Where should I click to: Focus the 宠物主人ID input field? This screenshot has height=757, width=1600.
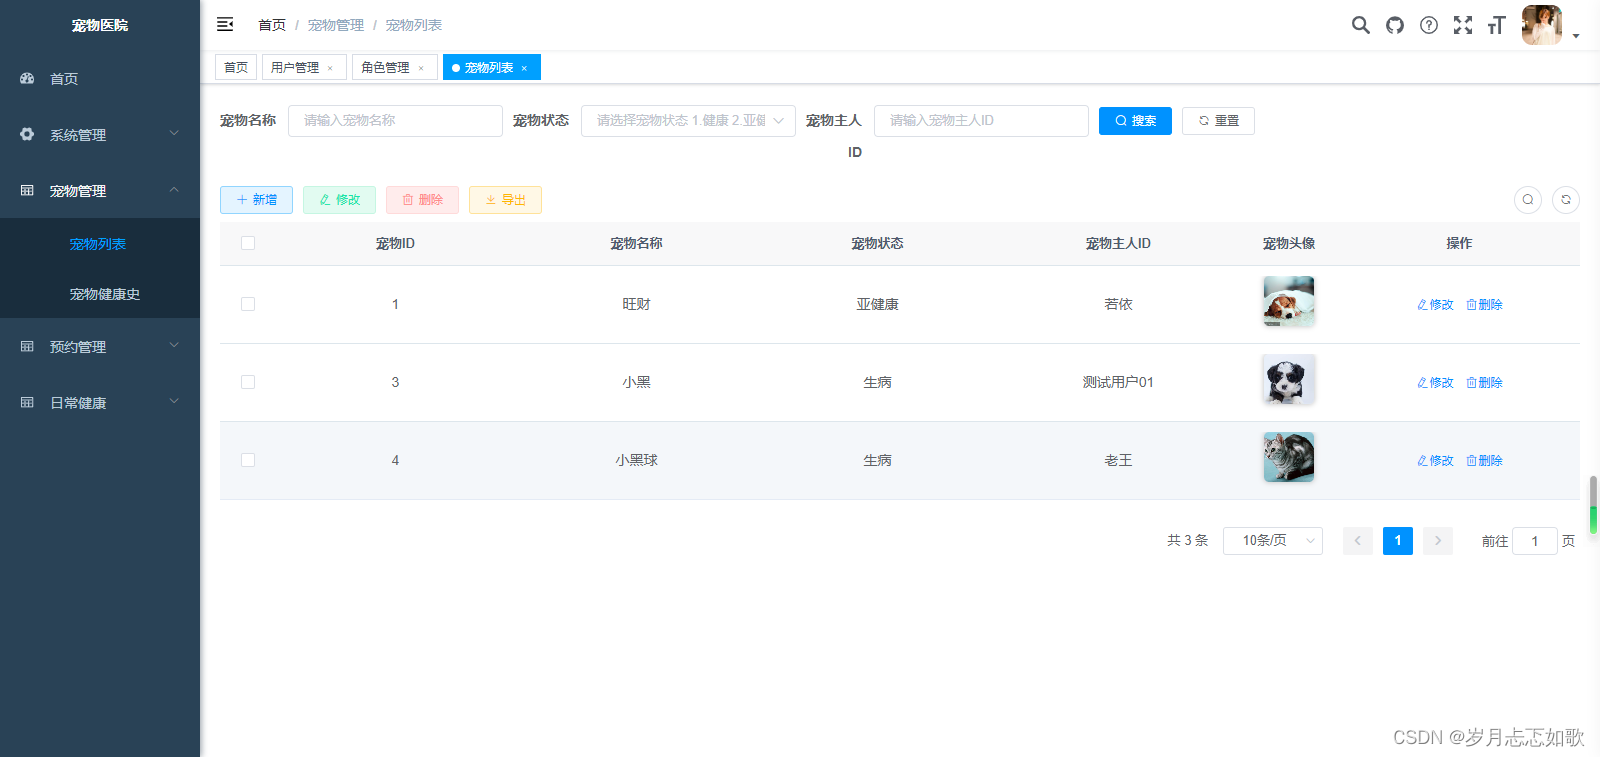[981, 121]
